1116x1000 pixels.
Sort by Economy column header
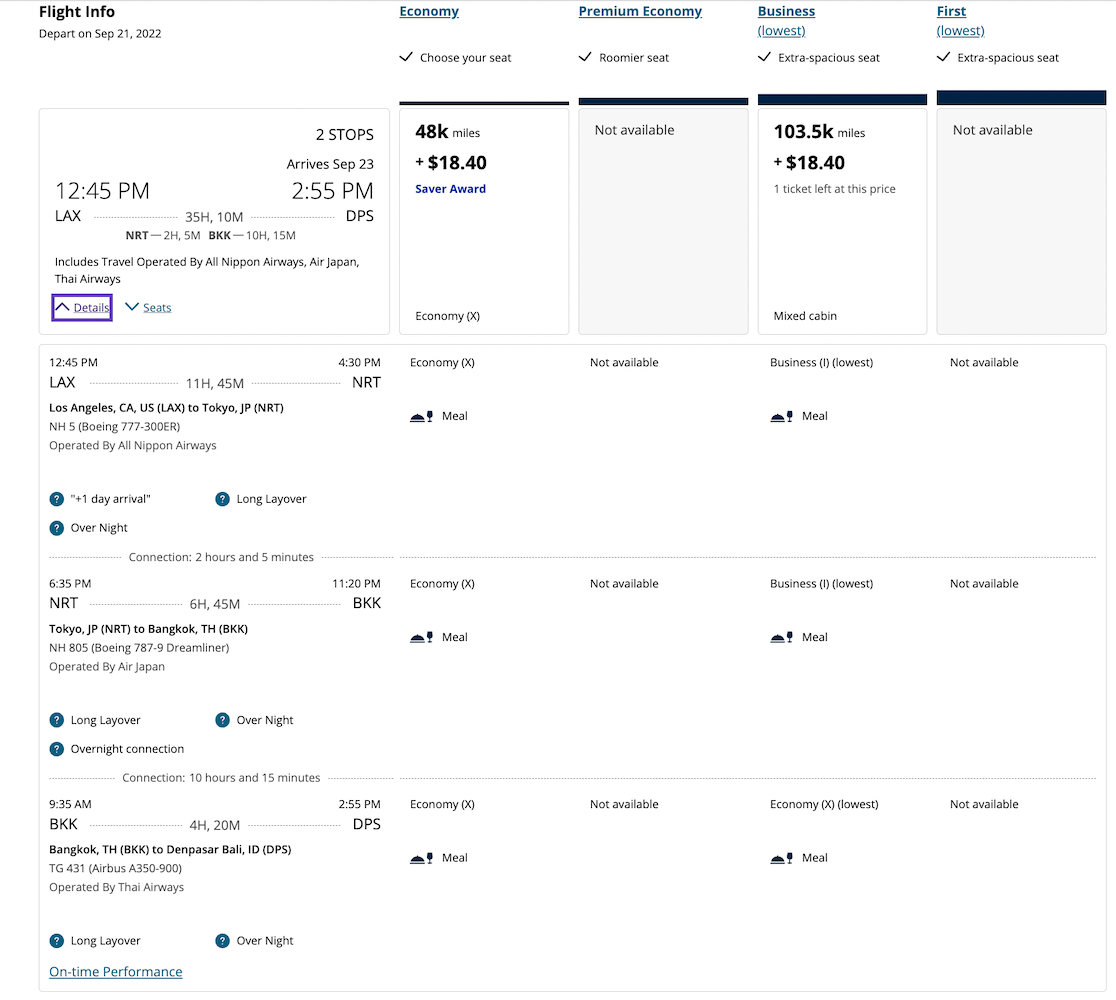429,12
